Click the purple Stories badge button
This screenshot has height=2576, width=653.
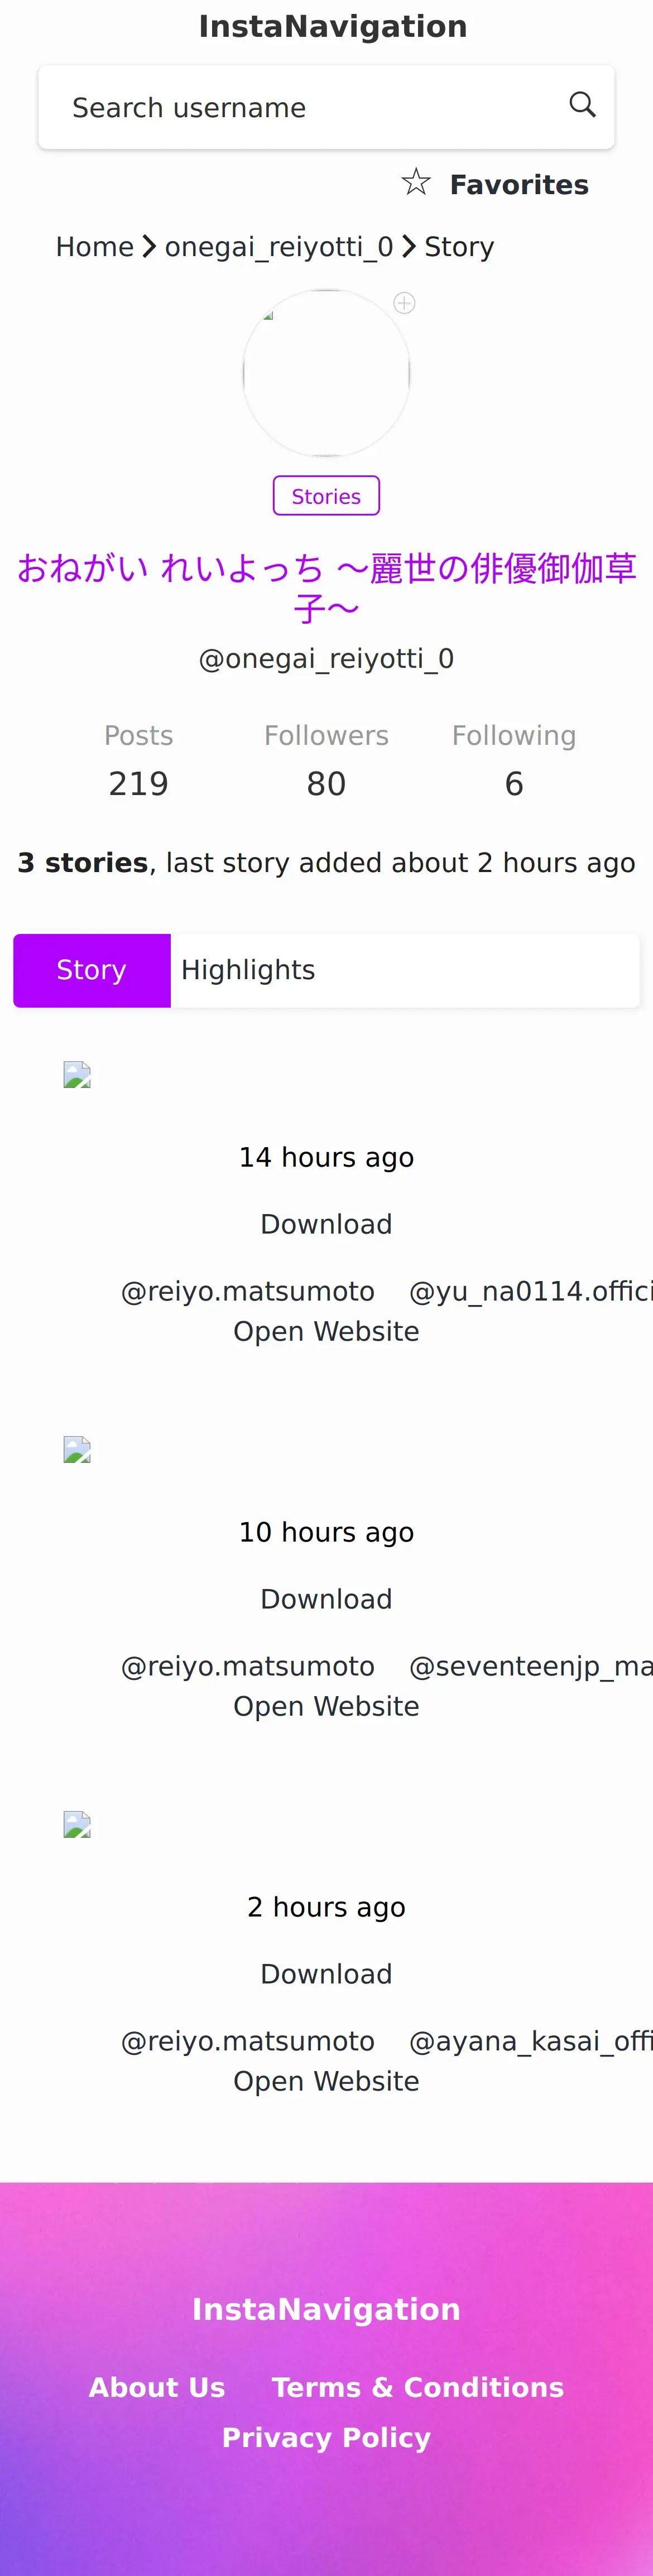pos(326,496)
